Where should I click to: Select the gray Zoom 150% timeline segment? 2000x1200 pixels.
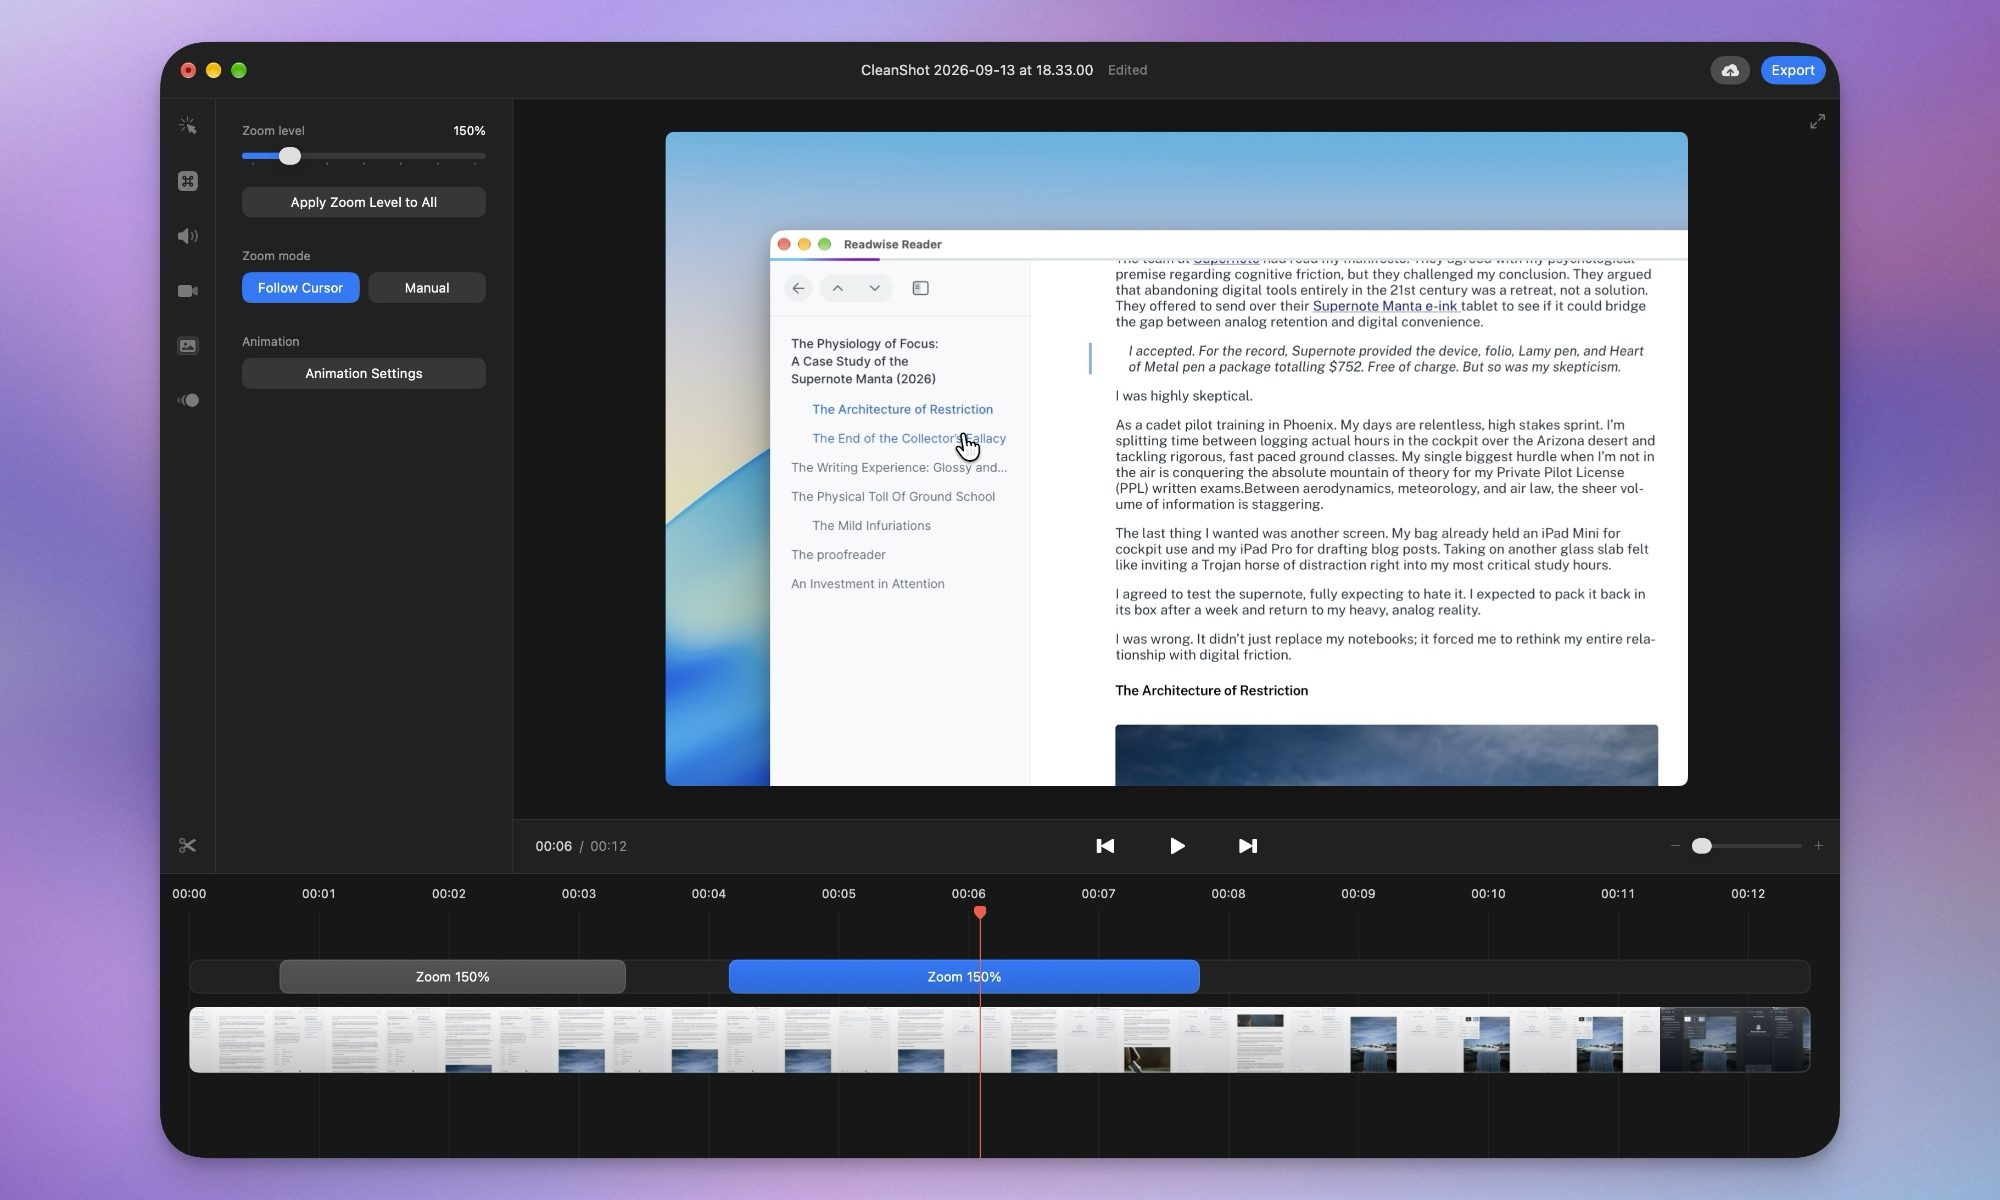(x=452, y=977)
